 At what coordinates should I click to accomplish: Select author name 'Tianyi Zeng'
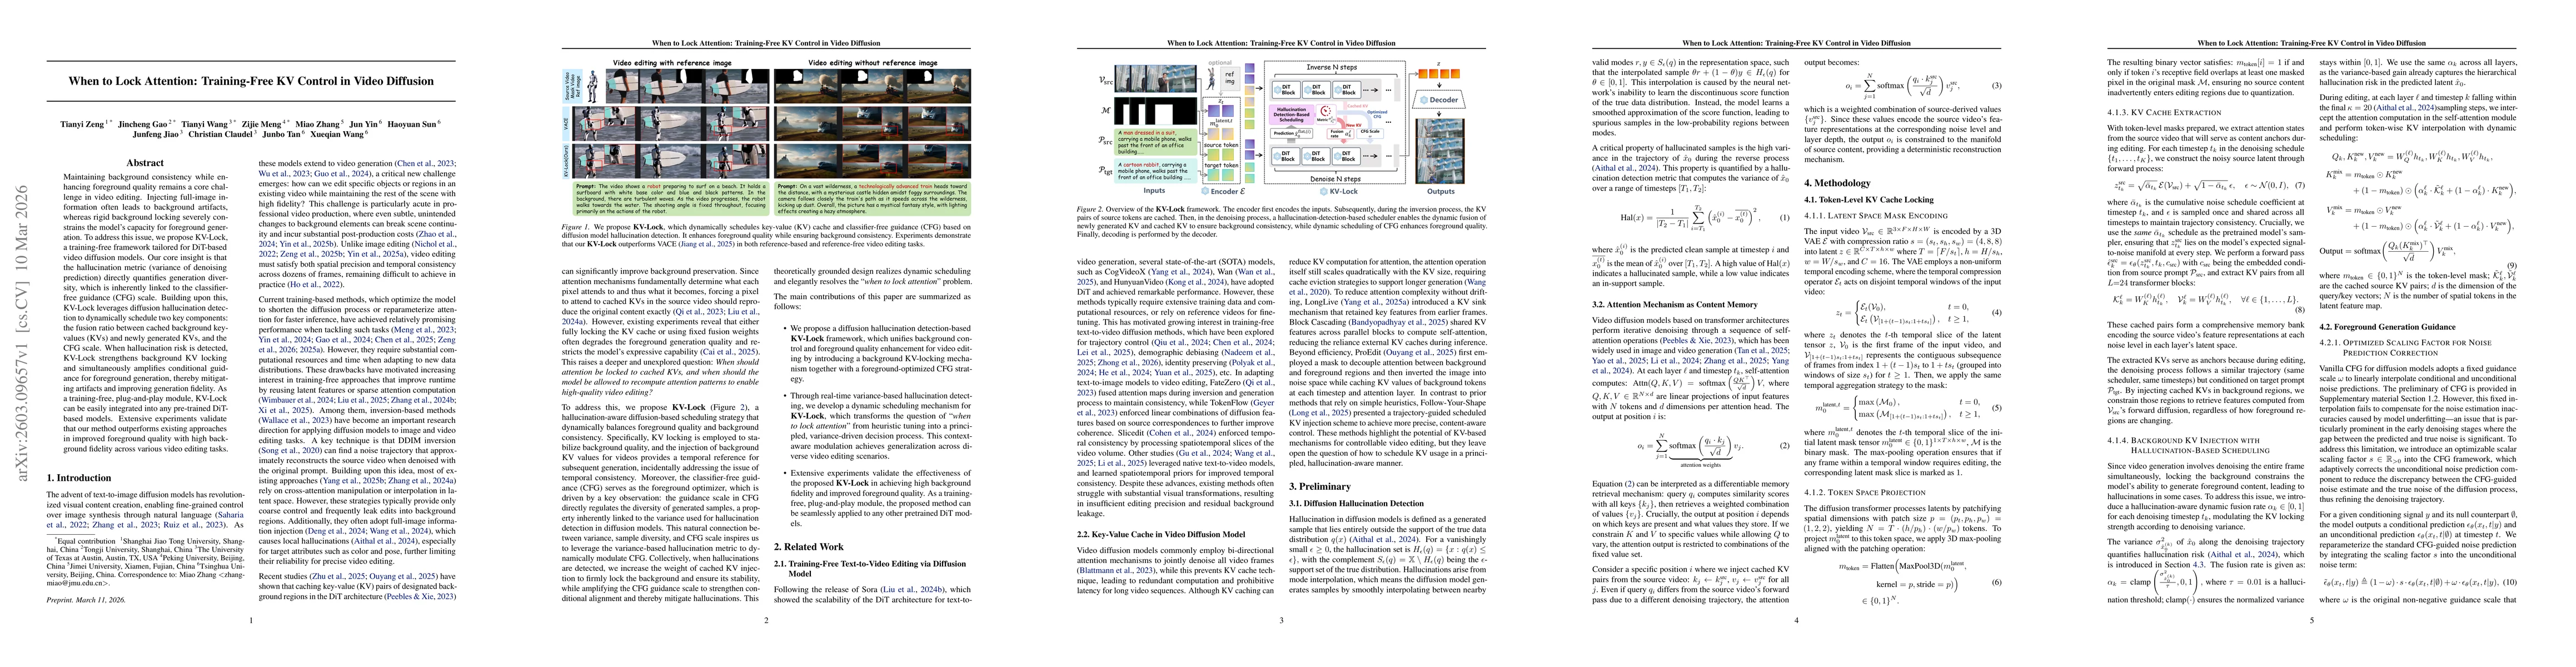click(81, 124)
